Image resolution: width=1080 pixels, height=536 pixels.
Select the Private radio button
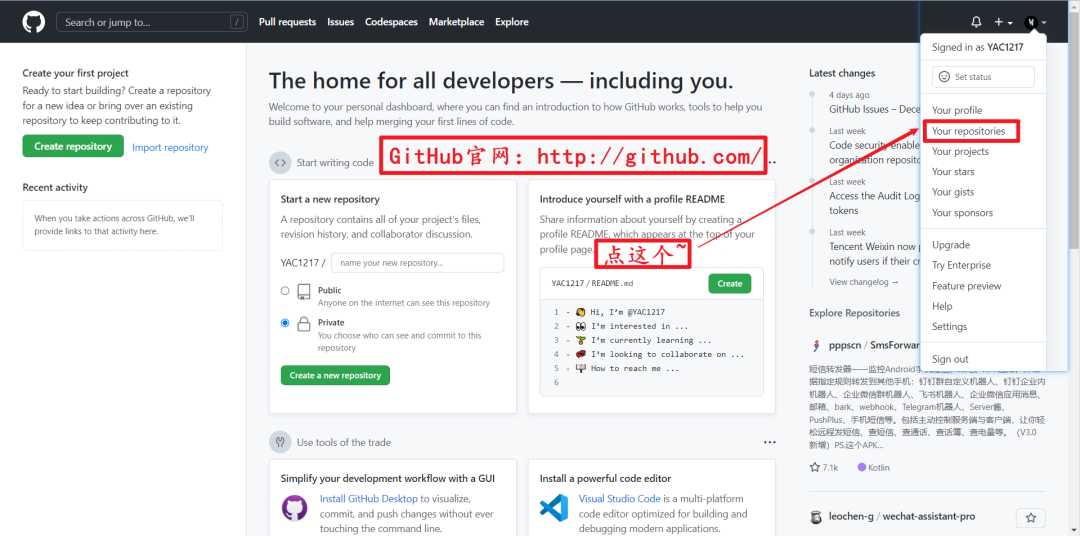click(x=285, y=322)
